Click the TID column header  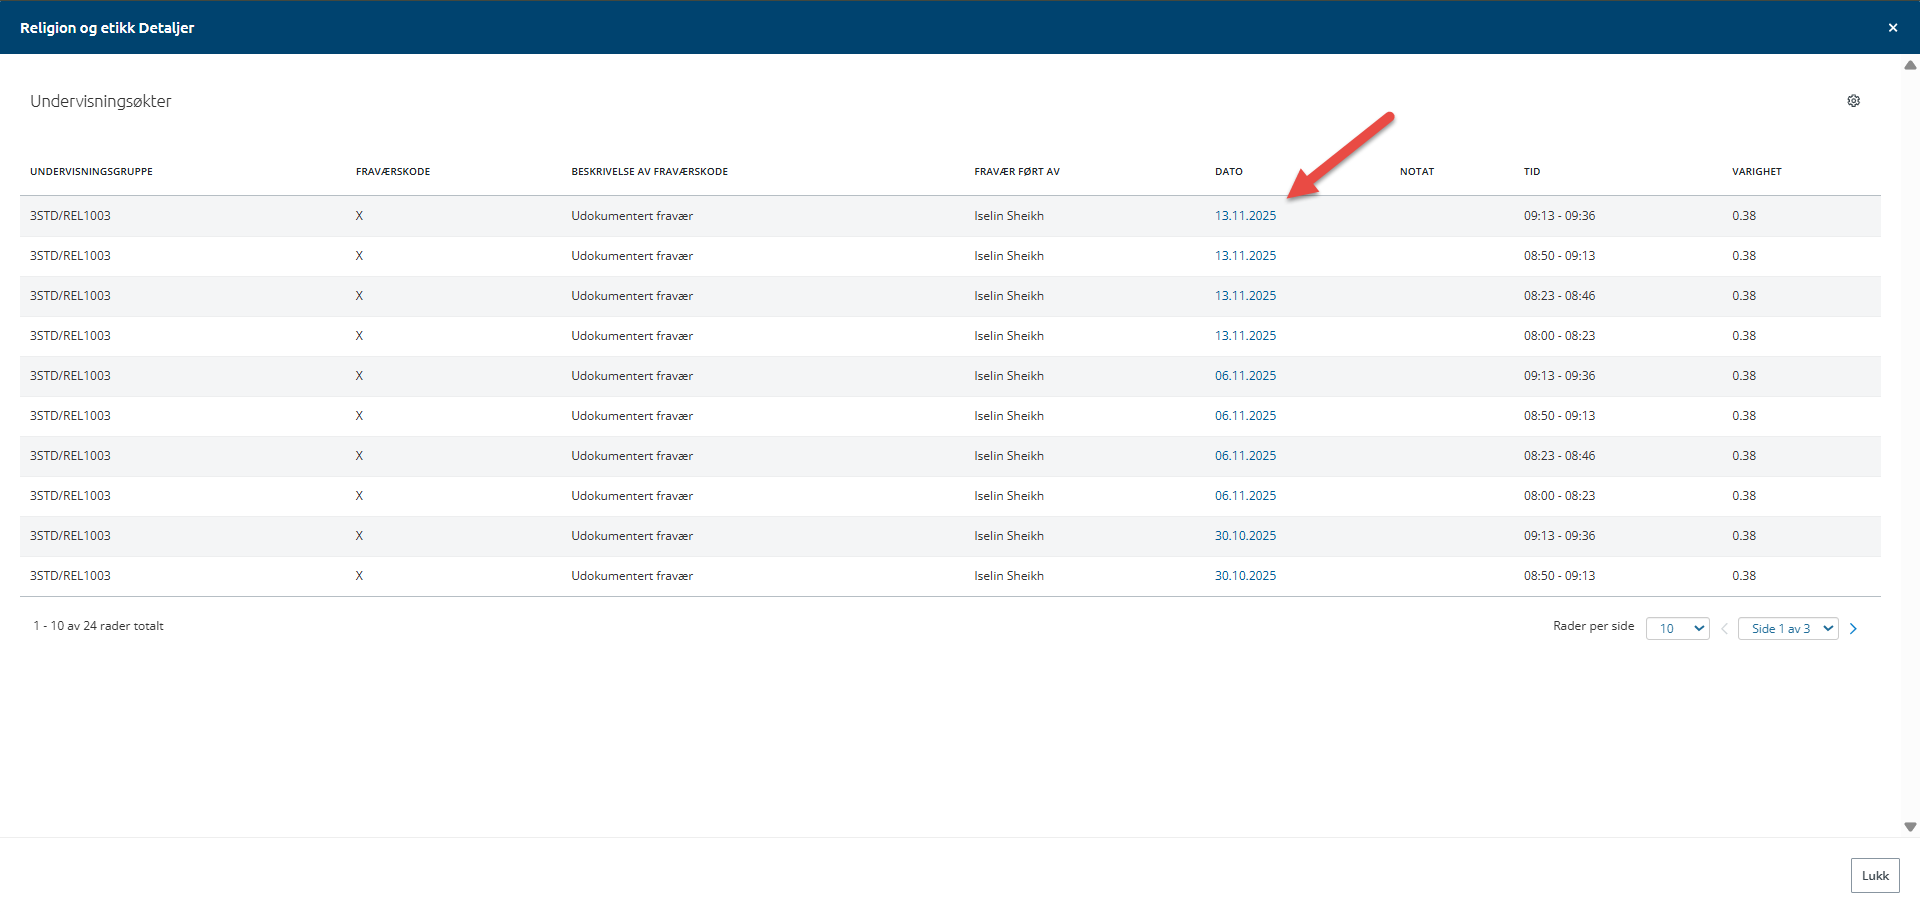point(1532,172)
